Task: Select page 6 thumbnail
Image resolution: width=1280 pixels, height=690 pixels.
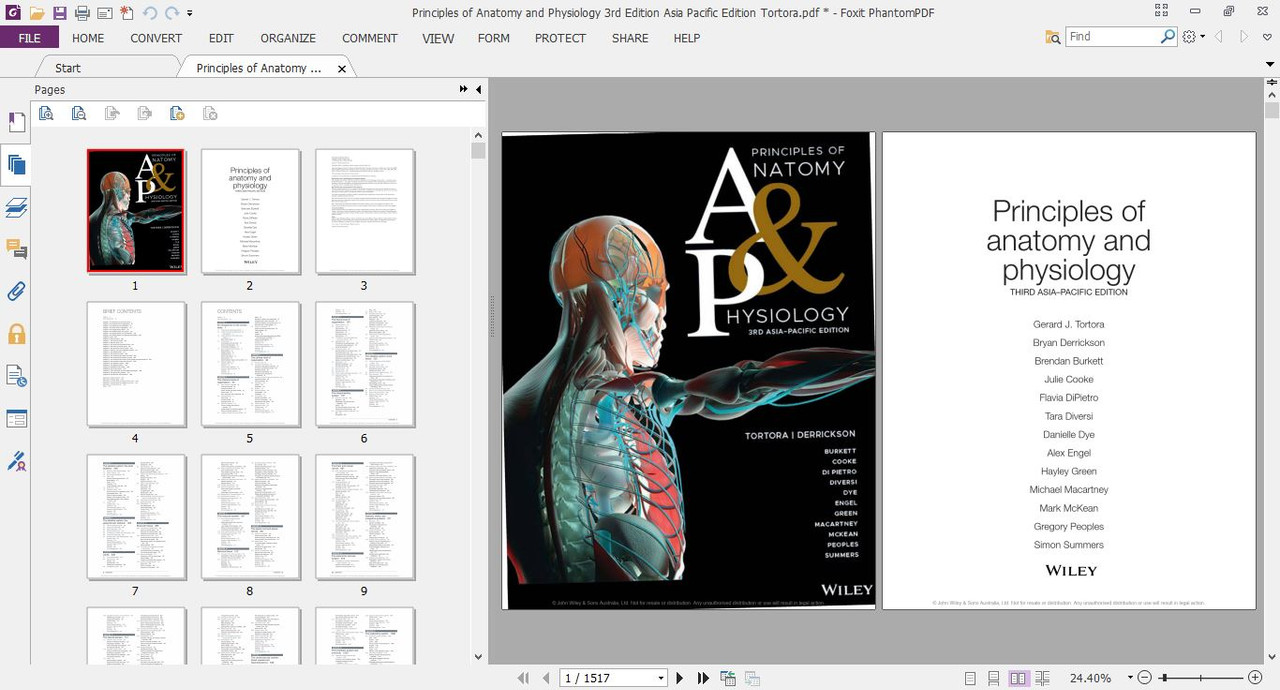Action: tap(365, 364)
